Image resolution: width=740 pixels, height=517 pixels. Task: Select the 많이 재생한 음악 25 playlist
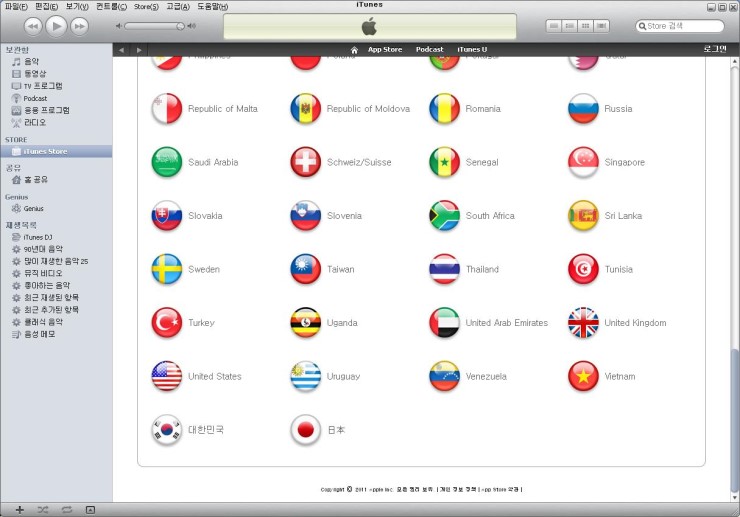pyautogui.click(x=56, y=261)
